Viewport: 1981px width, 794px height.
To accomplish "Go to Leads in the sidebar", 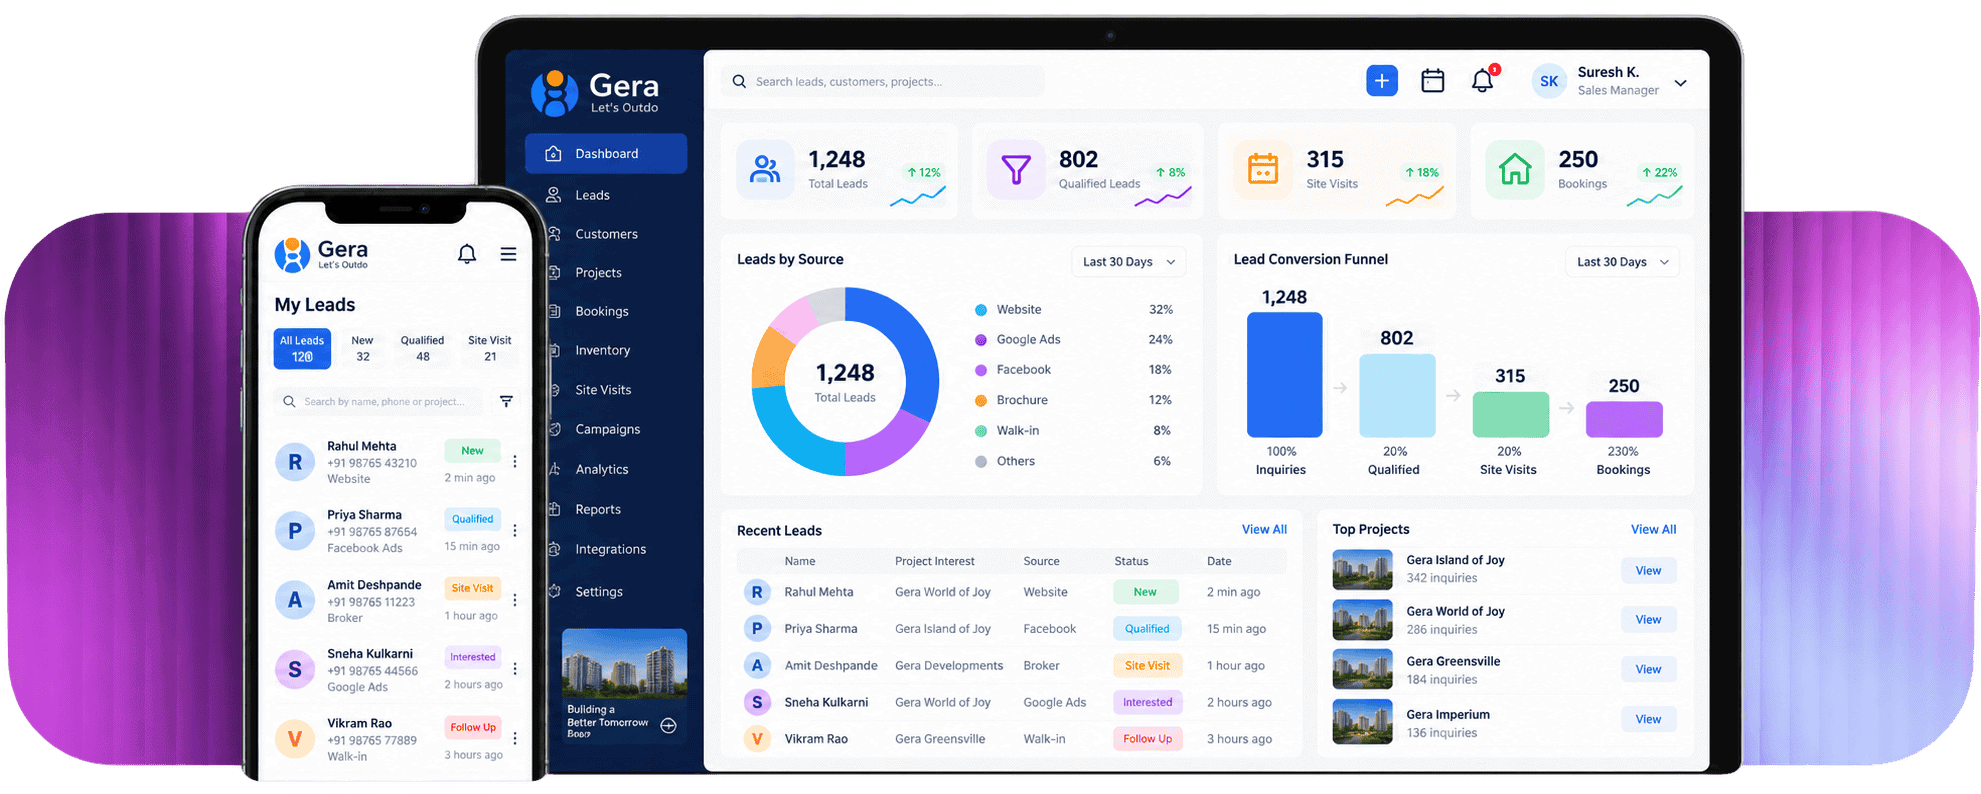I will point(592,195).
